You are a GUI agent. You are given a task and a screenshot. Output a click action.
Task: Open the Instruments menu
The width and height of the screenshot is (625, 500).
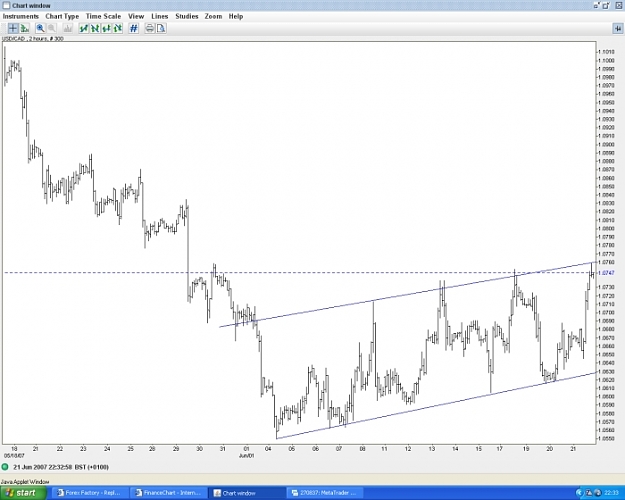[x=21, y=16]
